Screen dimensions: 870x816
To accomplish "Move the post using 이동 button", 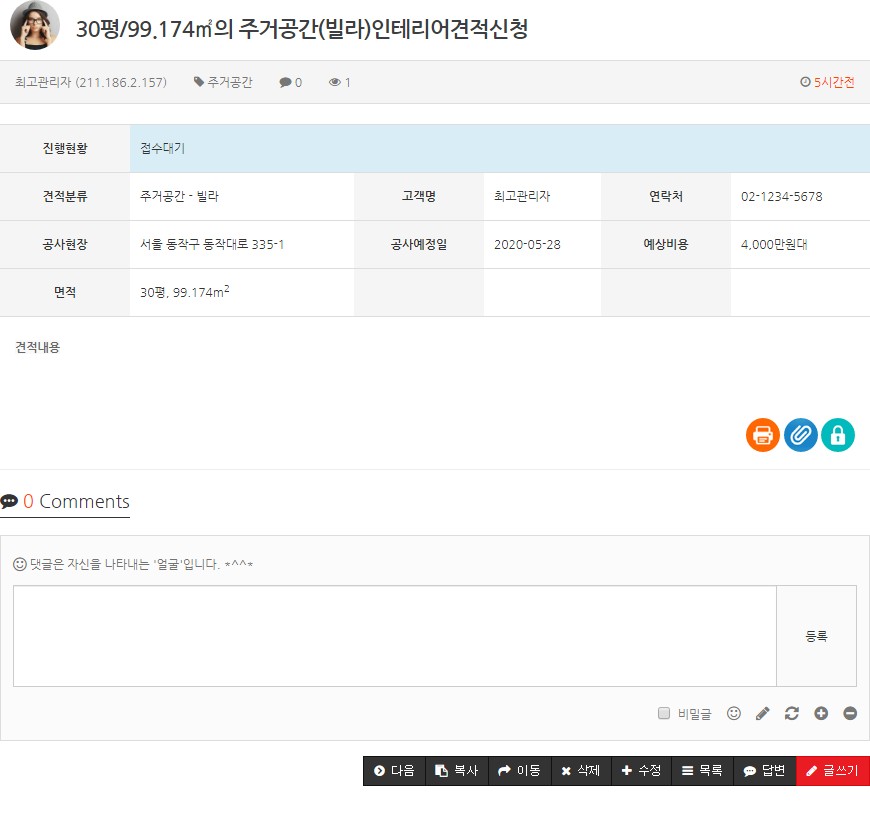I will click(519, 771).
